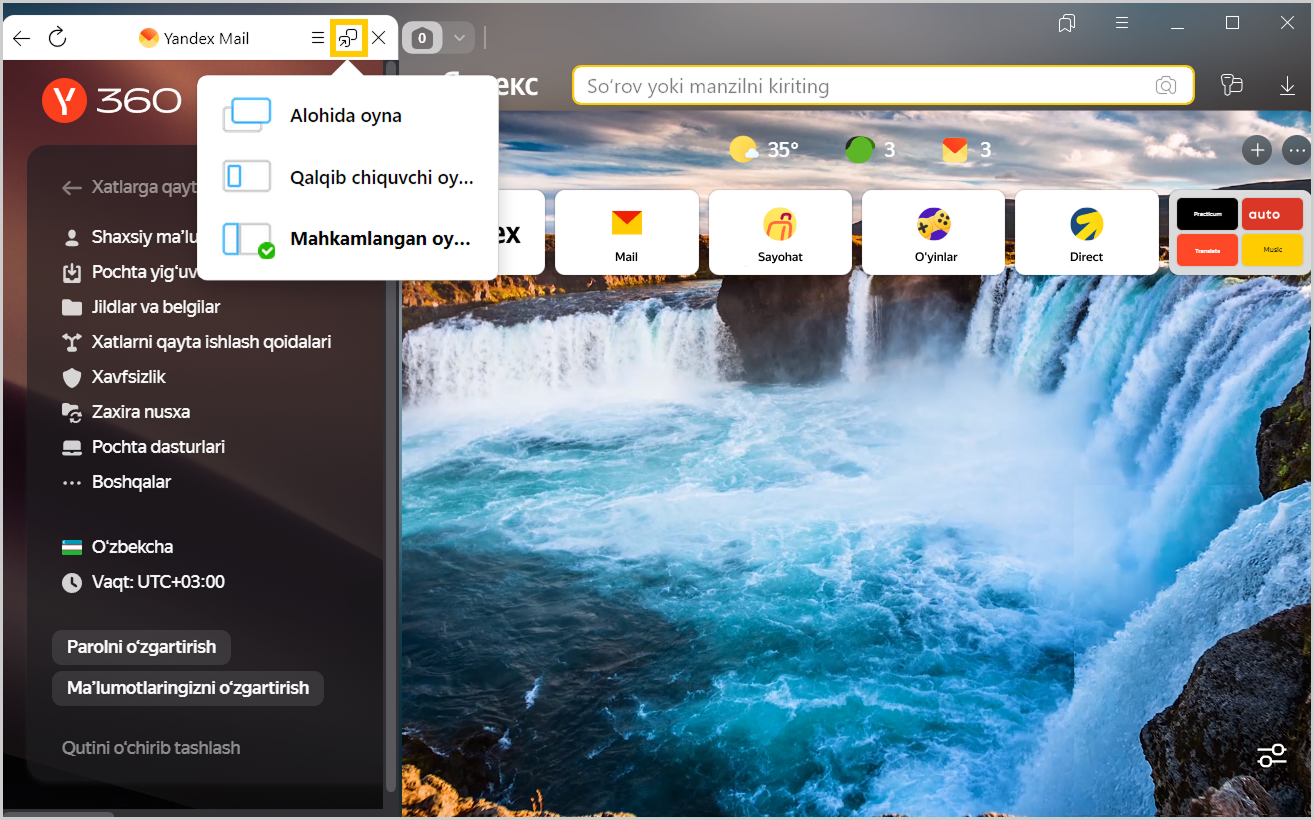This screenshot has height=820, width=1314.
Task: Expand the tab counter dropdown arrow
Action: pos(459,38)
